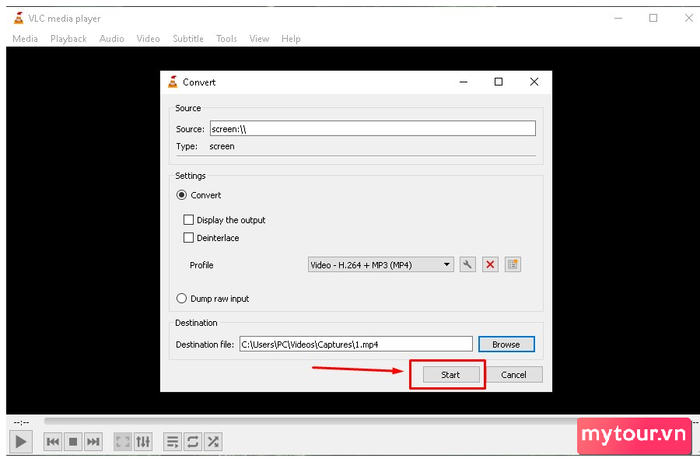The image size is (700, 465).
Task: Click the Start button
Action: (449, 374)
